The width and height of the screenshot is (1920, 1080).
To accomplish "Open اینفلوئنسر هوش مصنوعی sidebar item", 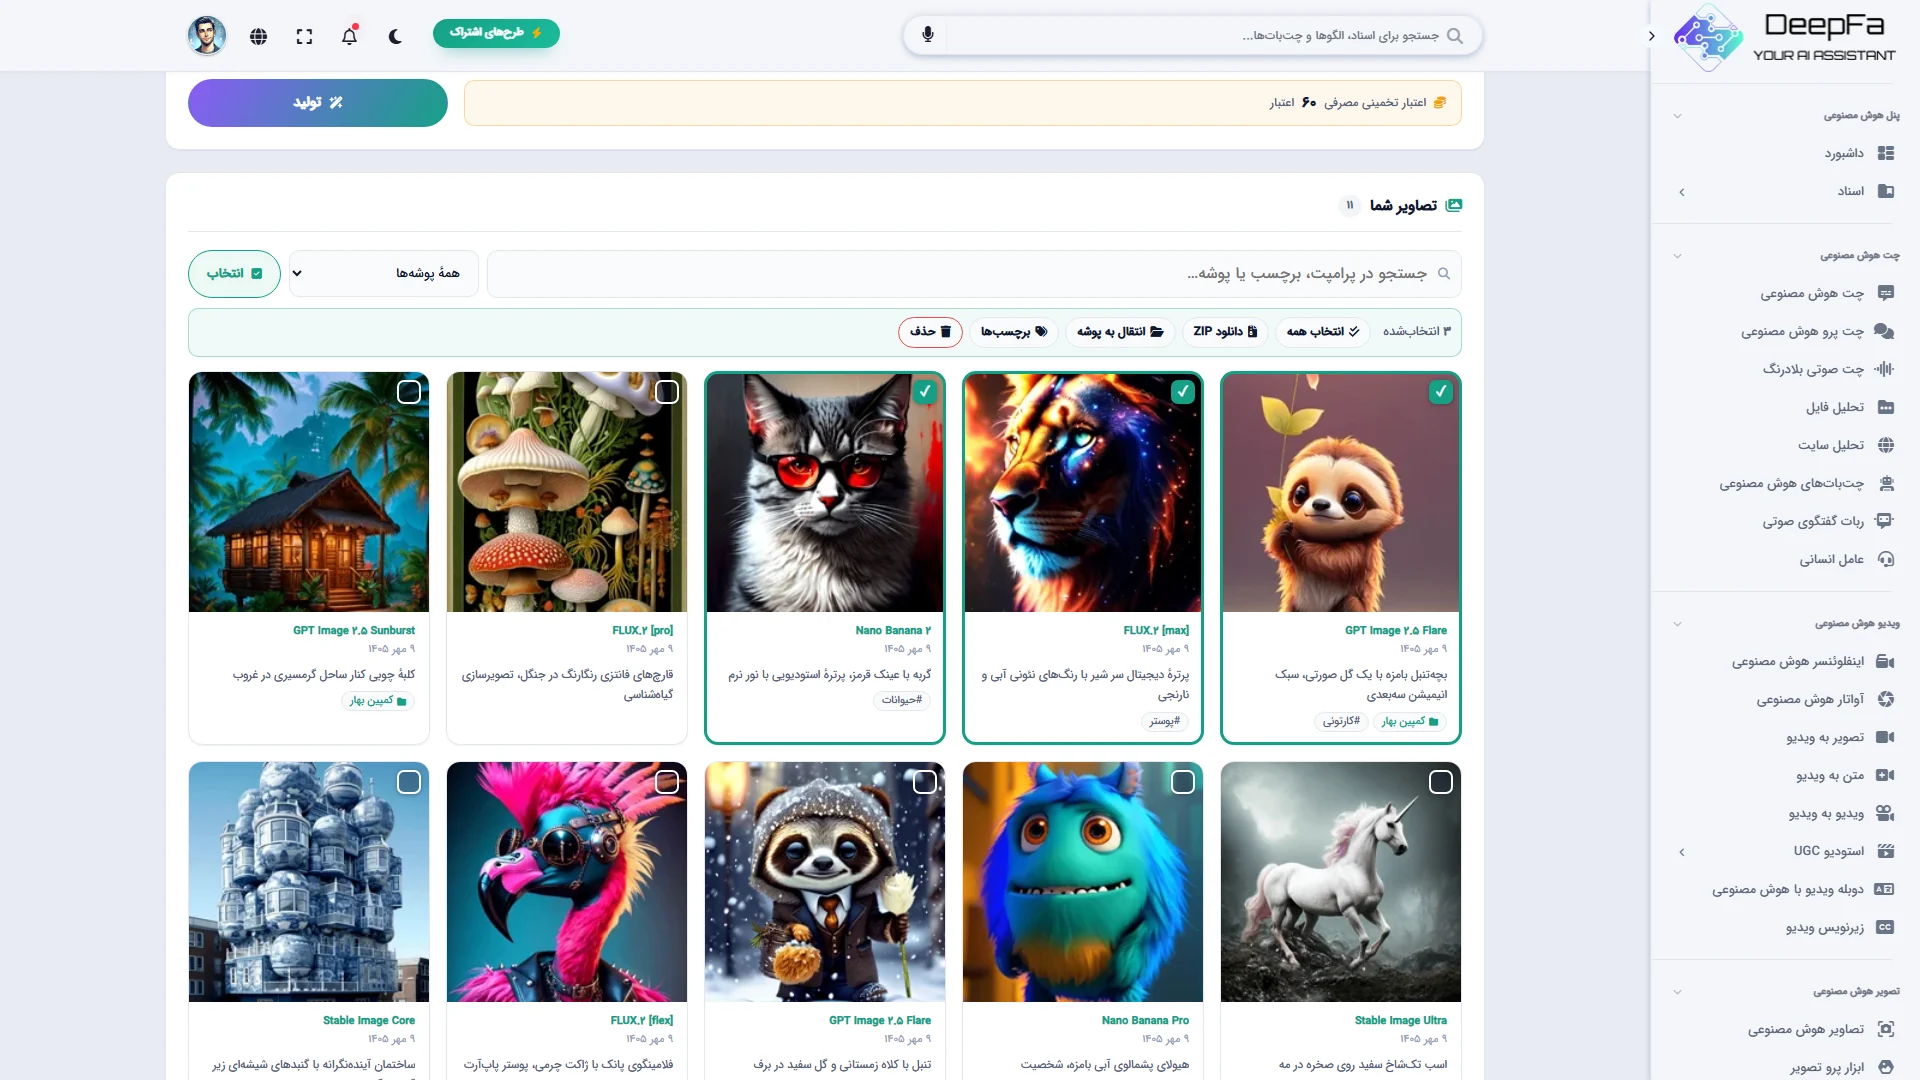I will coord(1812,661).
